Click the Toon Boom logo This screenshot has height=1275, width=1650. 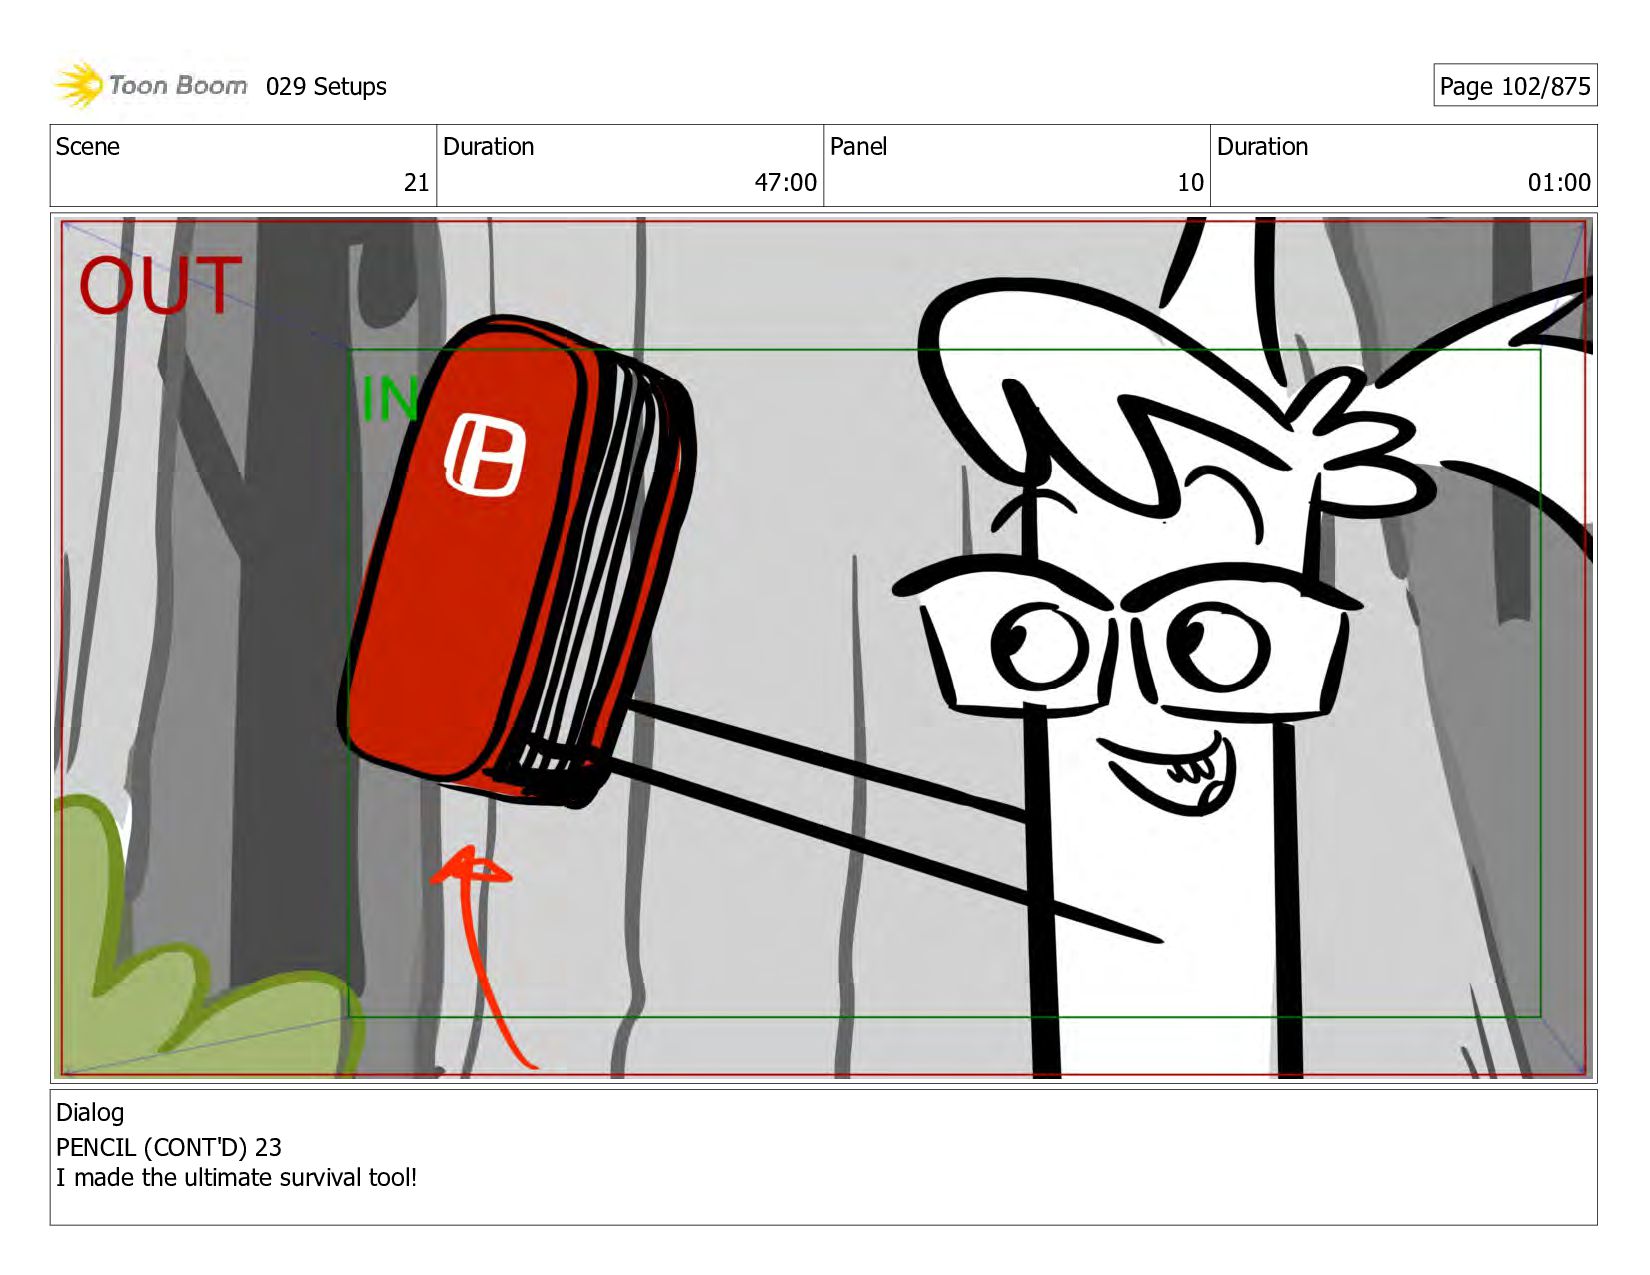click(150, 85)
